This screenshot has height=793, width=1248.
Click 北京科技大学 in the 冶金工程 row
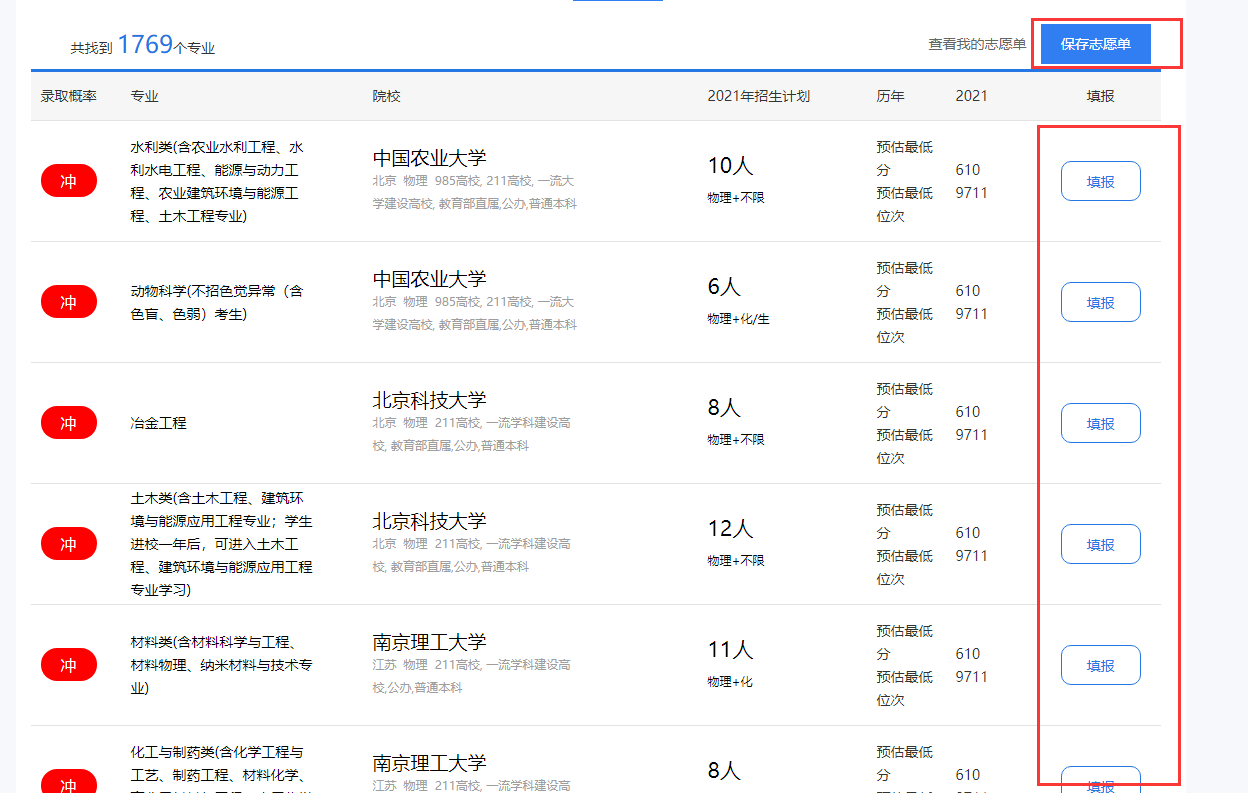tap(430, 400)
